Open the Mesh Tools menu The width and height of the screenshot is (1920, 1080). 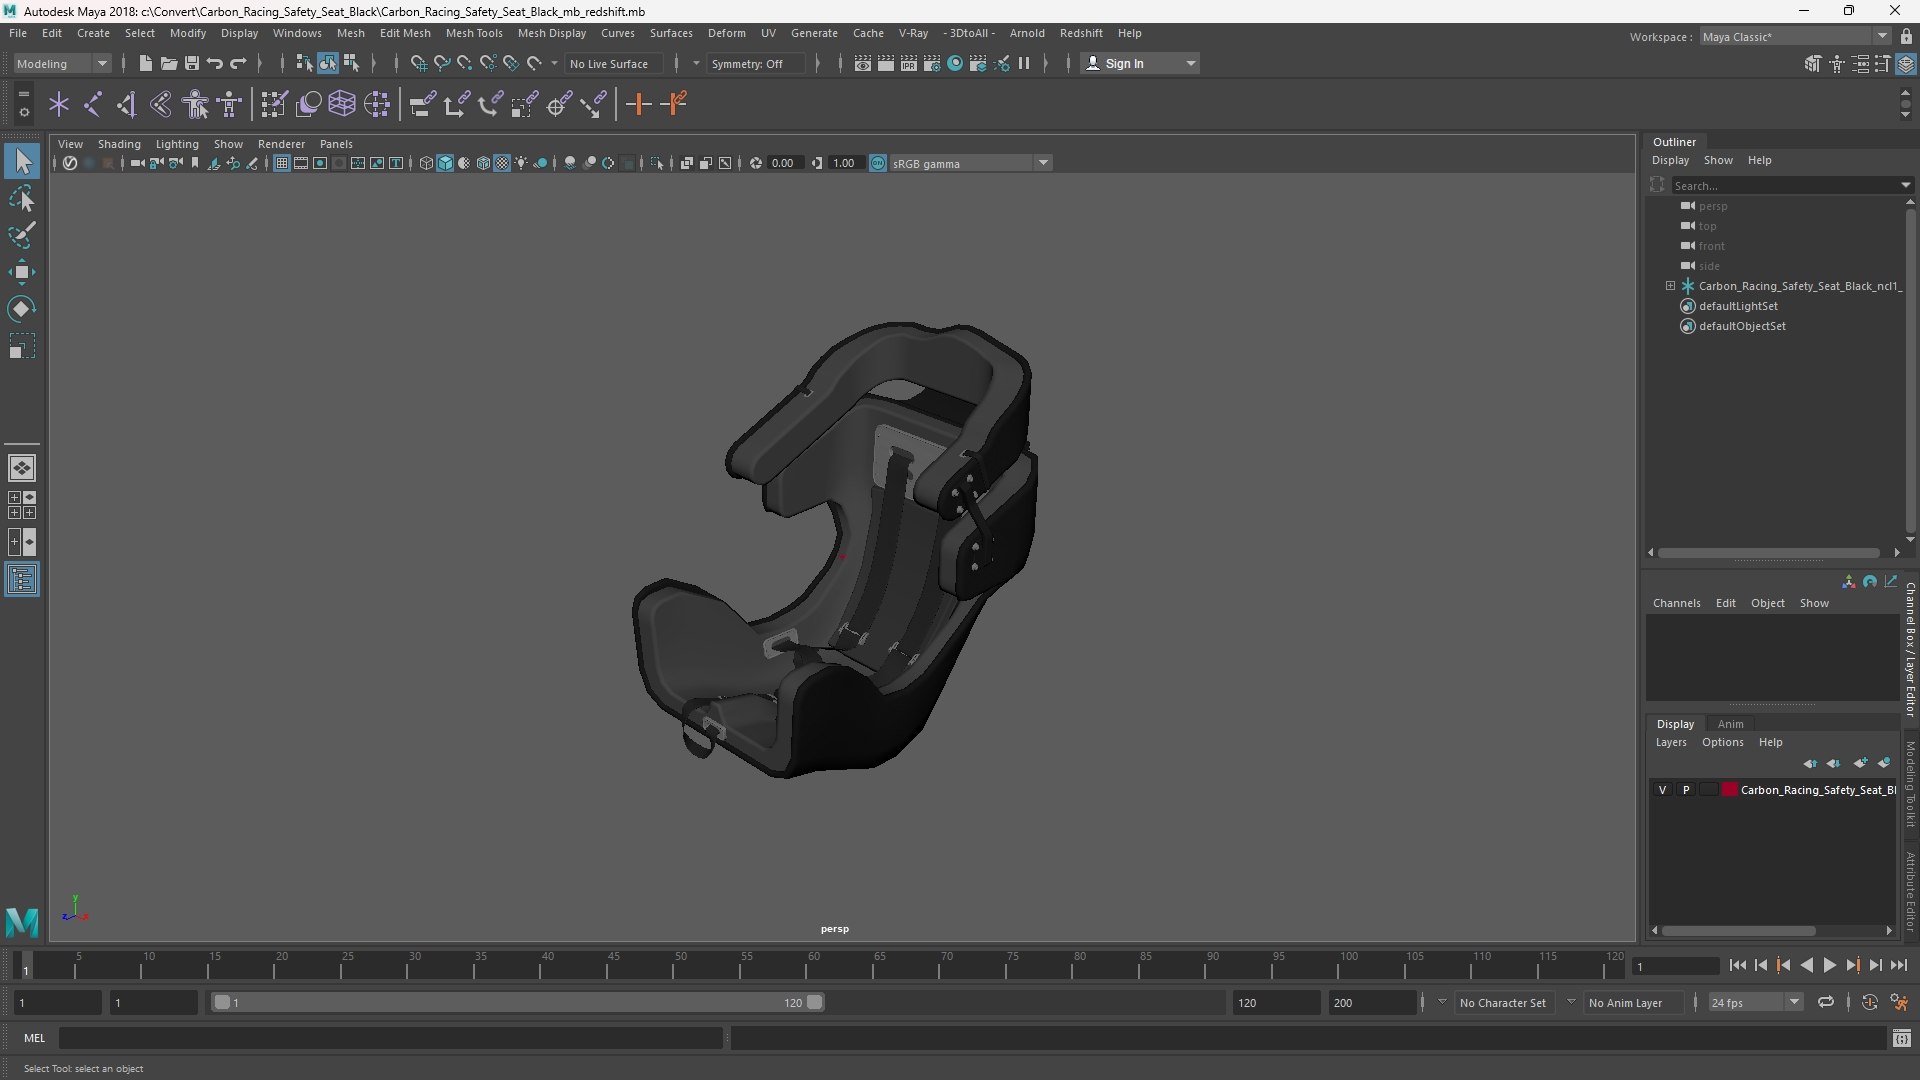pos(474,33)
